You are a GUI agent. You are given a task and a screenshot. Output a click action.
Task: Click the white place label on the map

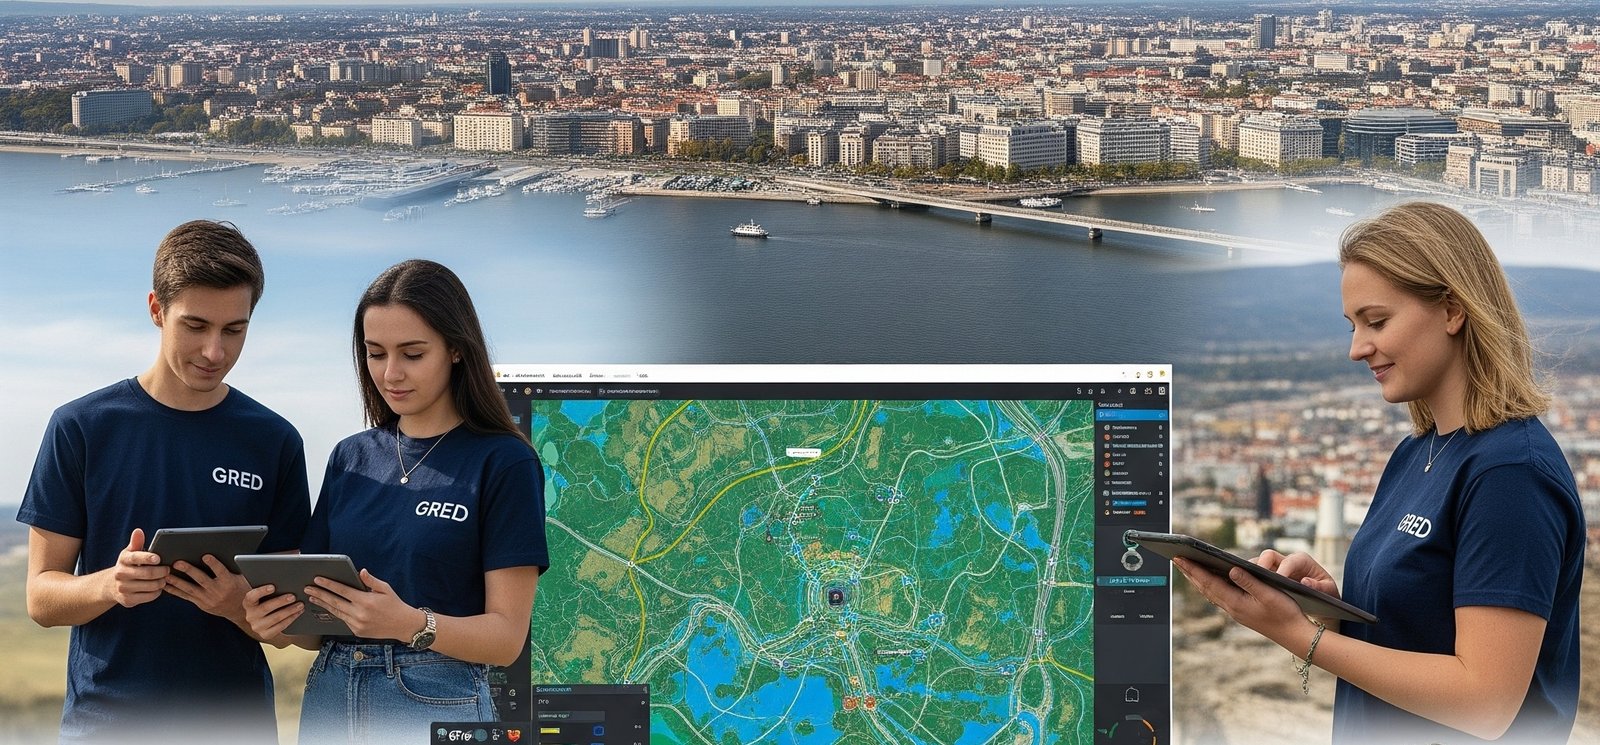(802, 453)
